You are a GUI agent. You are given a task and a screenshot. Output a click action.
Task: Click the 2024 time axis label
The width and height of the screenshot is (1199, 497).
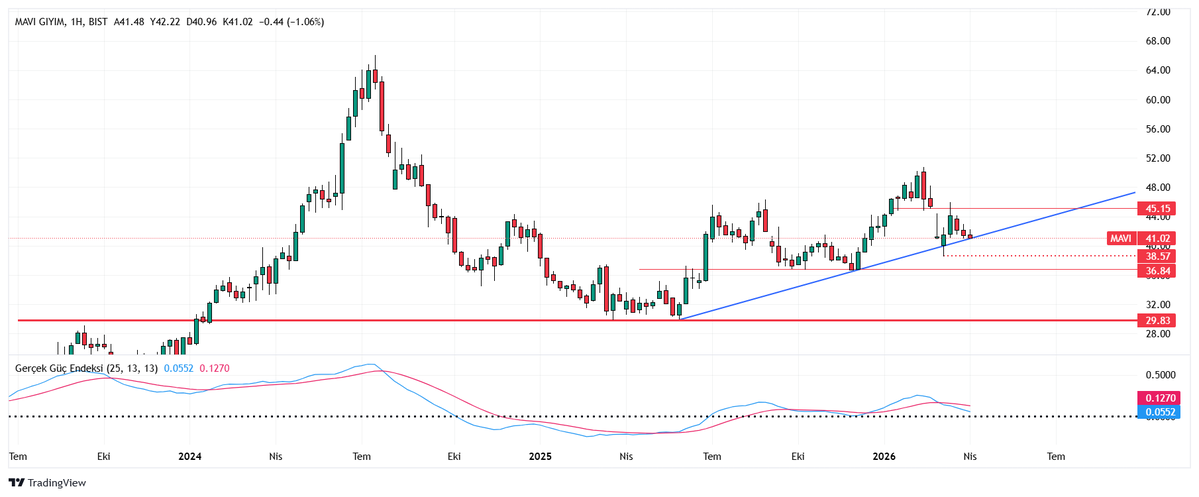189,456
